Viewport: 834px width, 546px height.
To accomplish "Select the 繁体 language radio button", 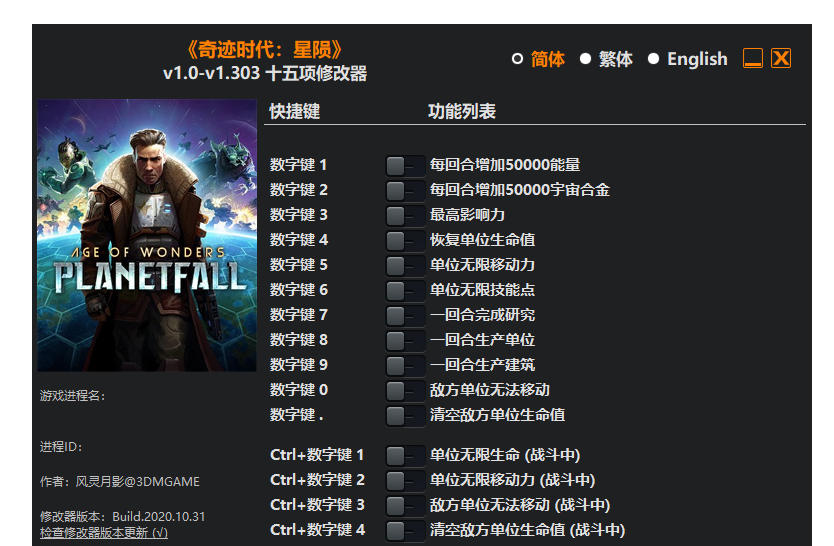I will coord(585,58).
